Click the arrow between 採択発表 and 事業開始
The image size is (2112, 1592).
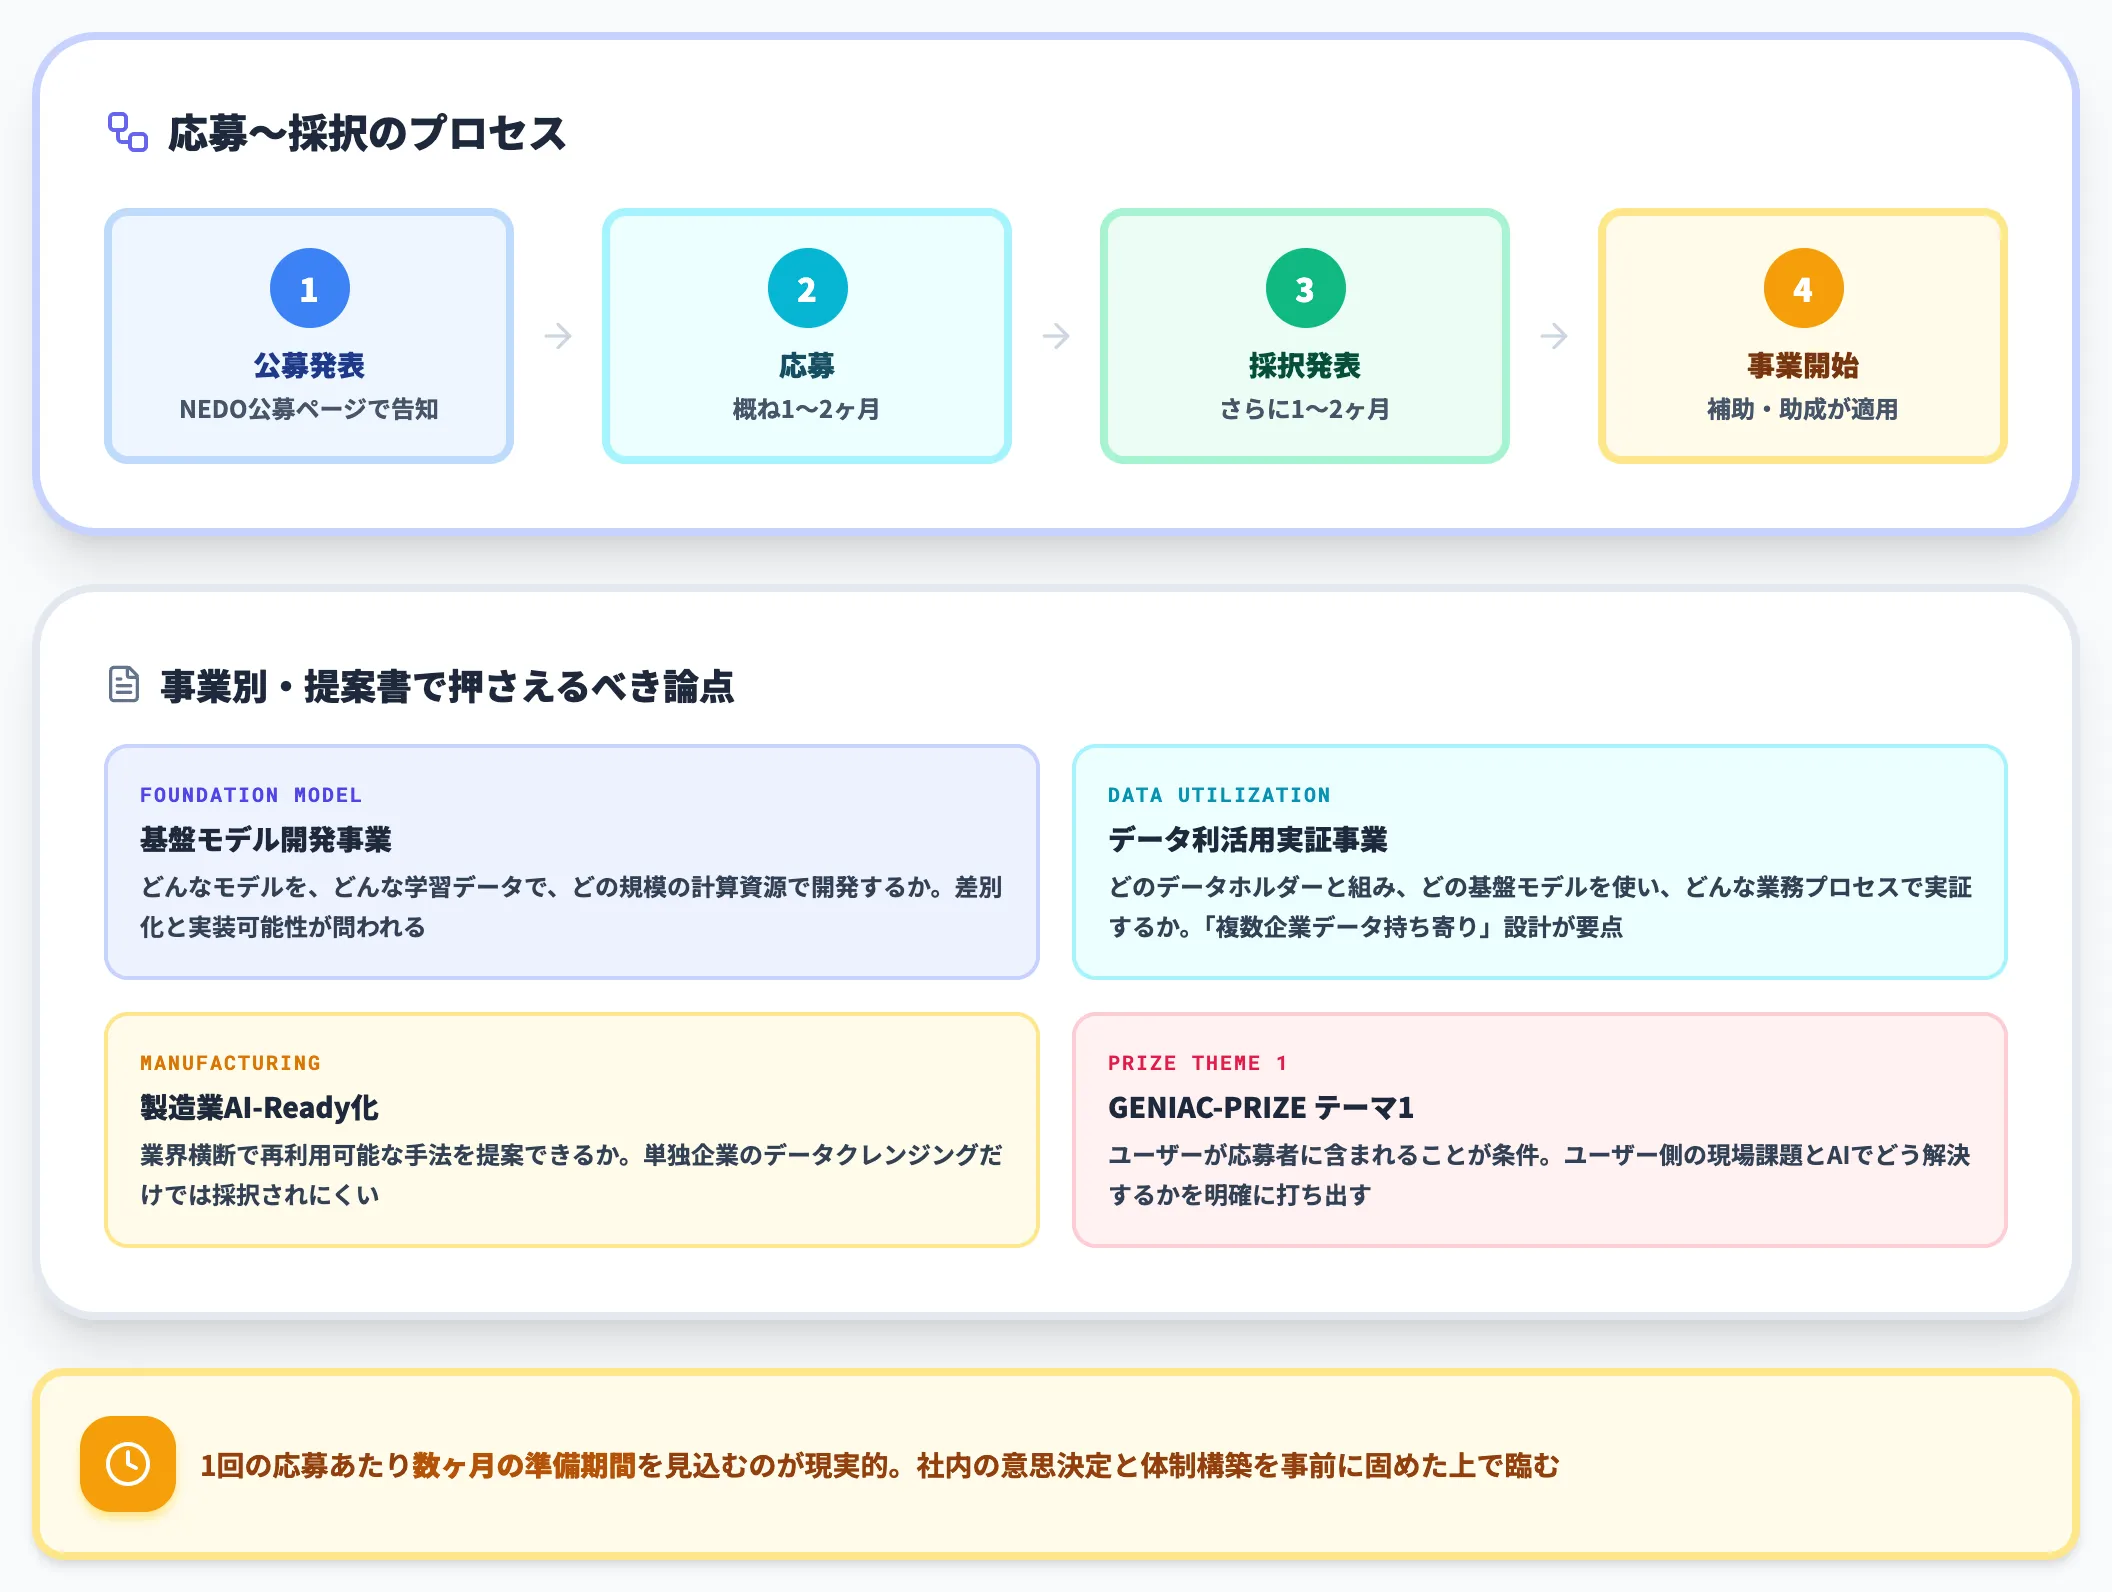click(1554, 336)
